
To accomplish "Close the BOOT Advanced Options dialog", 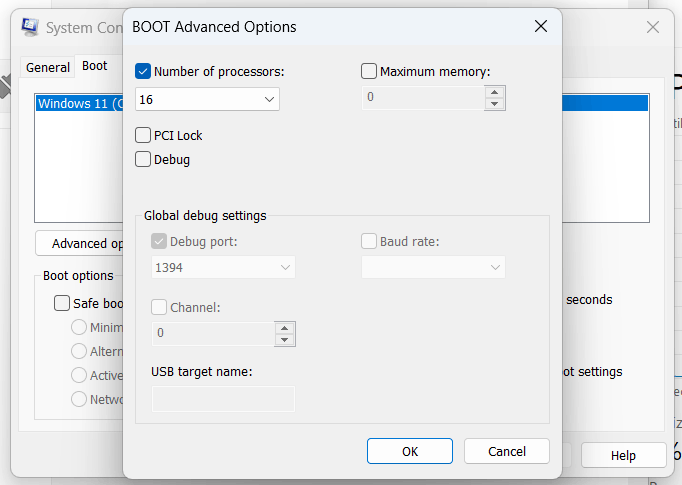I will pos(541,27).
